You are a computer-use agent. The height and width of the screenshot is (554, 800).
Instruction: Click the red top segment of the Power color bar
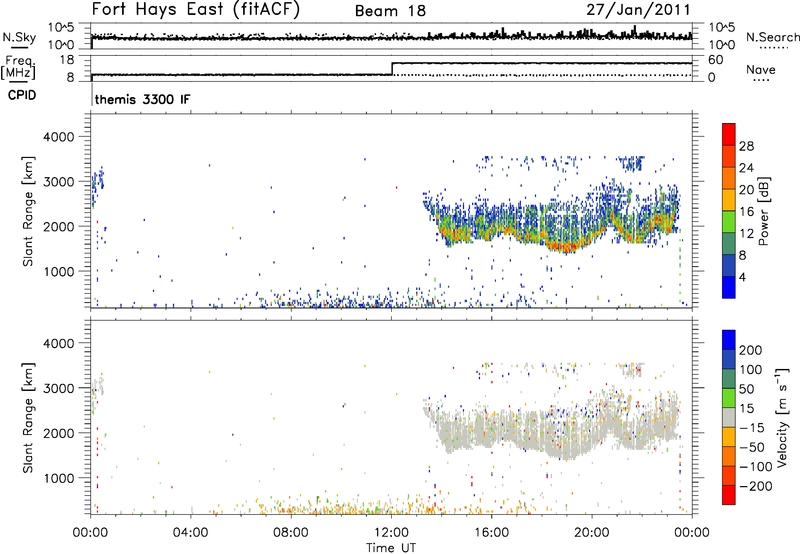729,134
